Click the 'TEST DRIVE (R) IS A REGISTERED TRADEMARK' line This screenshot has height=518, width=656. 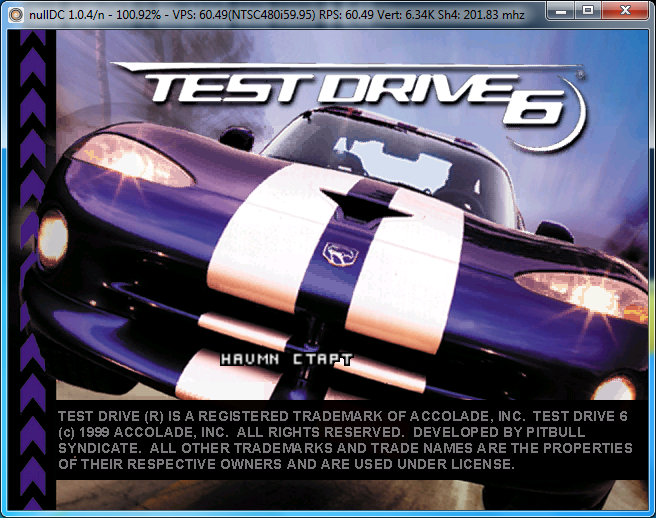[x=343, y=416]
